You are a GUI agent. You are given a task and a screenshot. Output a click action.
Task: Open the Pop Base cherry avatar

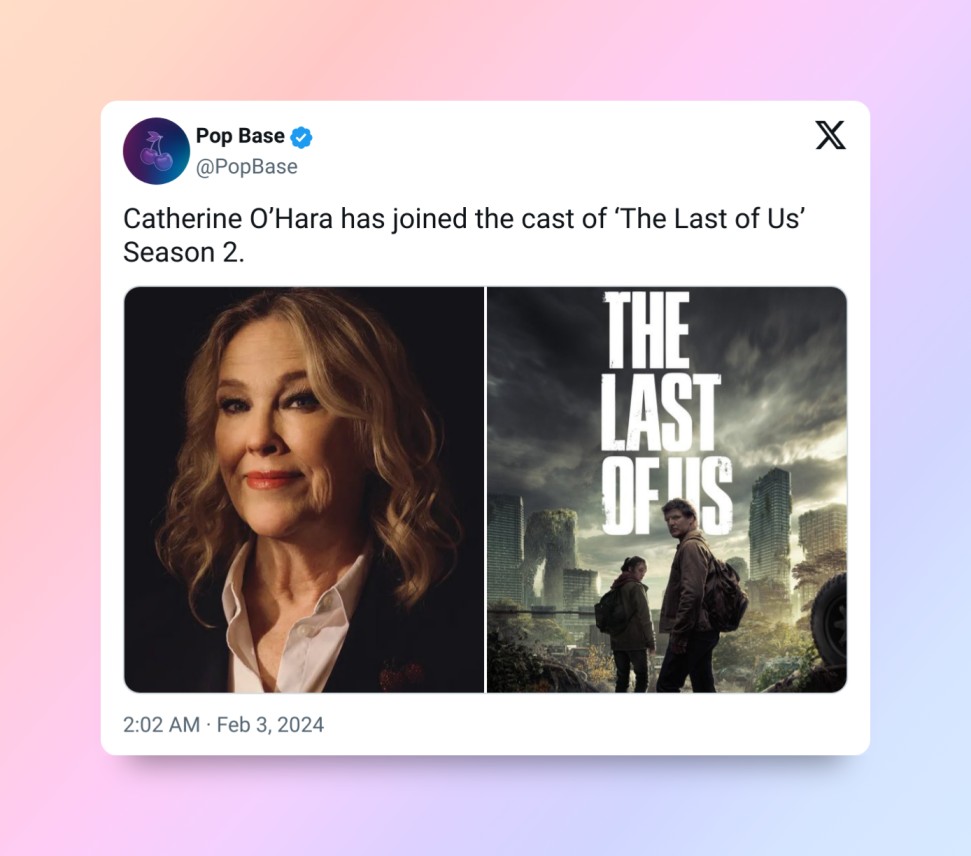pos(156,151)
